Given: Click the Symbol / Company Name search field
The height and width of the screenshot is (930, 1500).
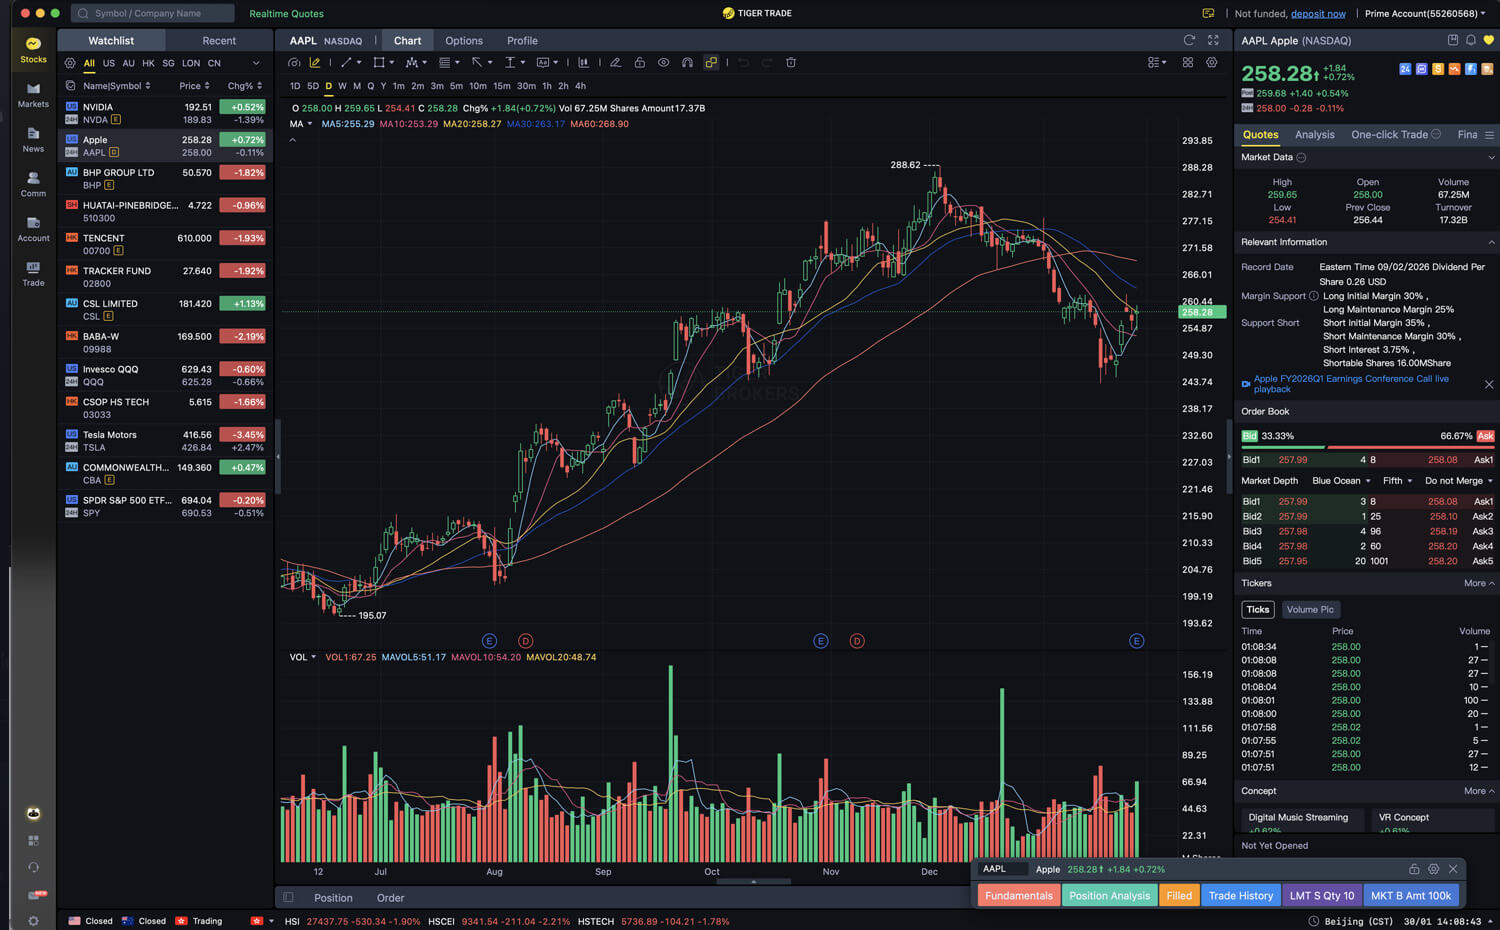Looking at the screenshot, I should (x=155, y=14).
